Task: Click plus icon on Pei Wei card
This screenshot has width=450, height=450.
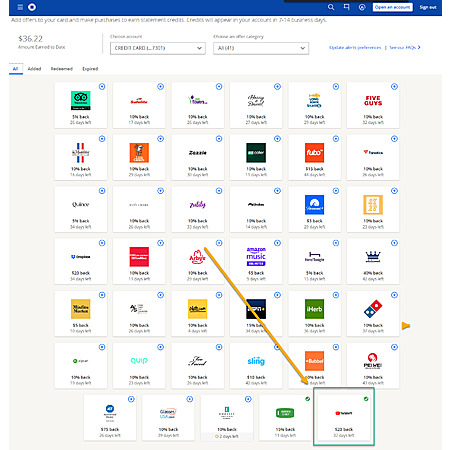Action: [x=394, y=347]
